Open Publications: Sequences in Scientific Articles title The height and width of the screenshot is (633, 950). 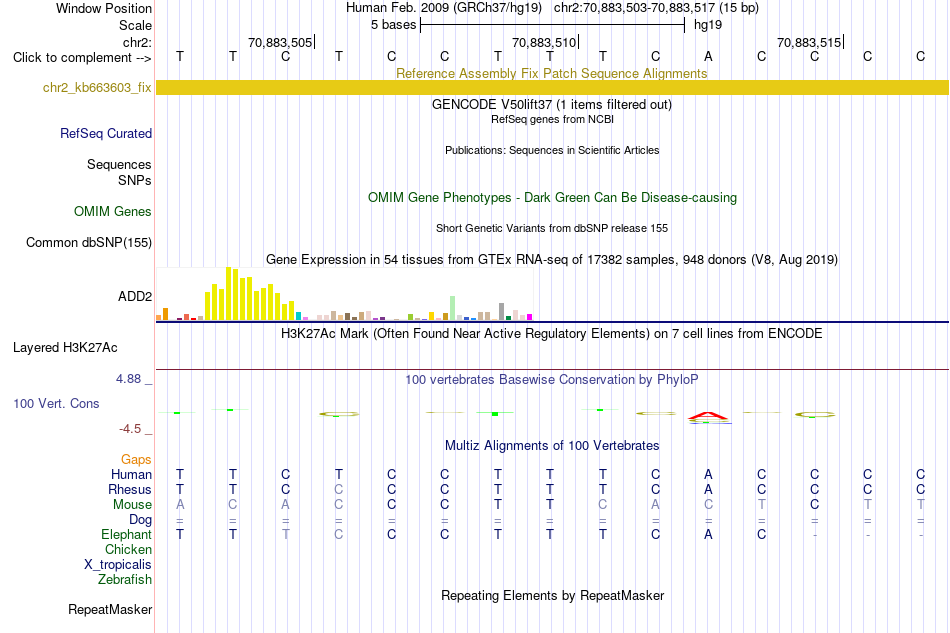tap(552, 150)
